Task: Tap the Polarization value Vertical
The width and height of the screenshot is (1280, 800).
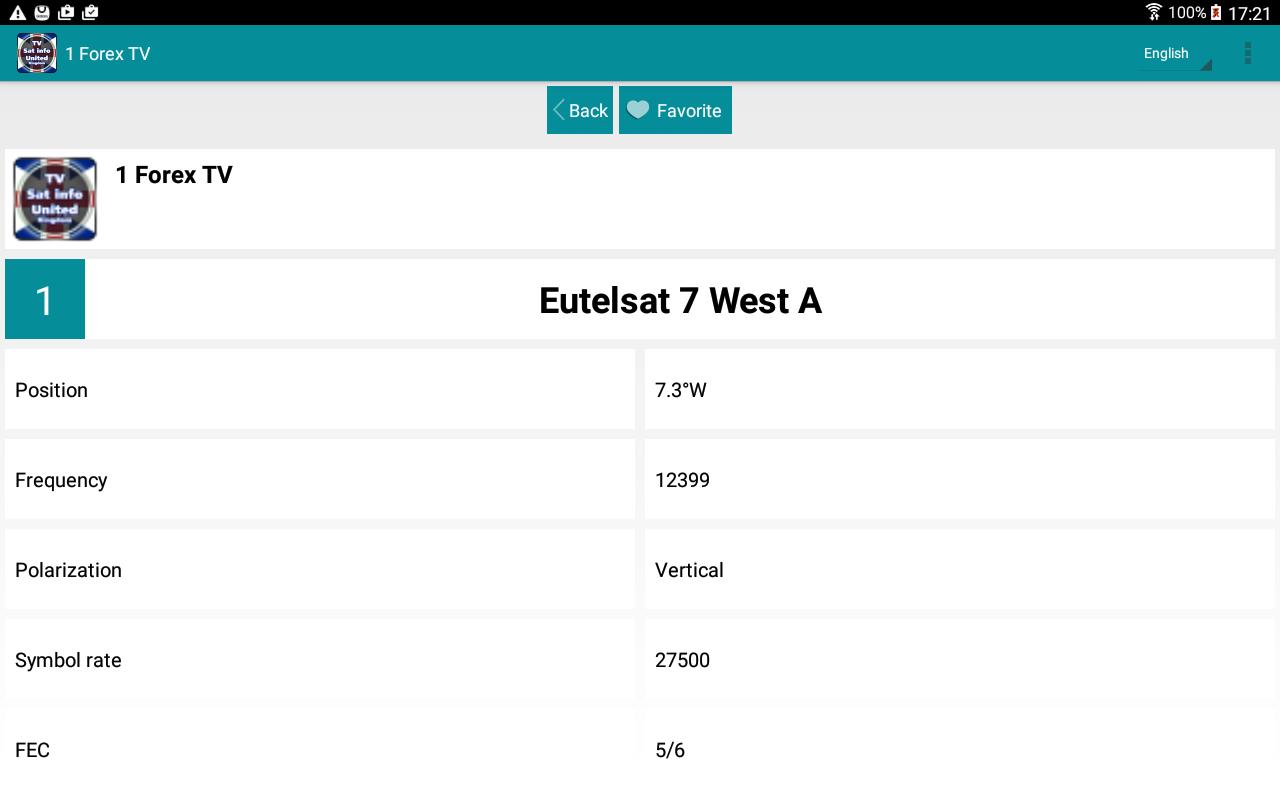Action: coord(689,570)
